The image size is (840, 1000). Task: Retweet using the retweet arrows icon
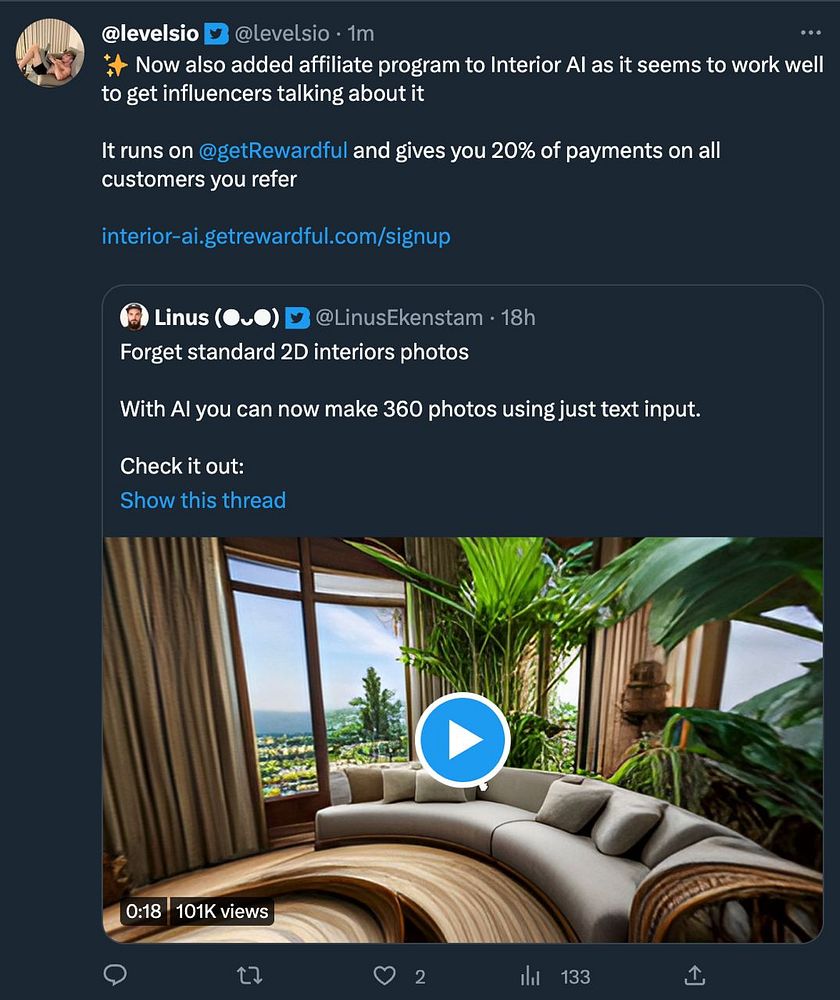(x=249, y=975)
